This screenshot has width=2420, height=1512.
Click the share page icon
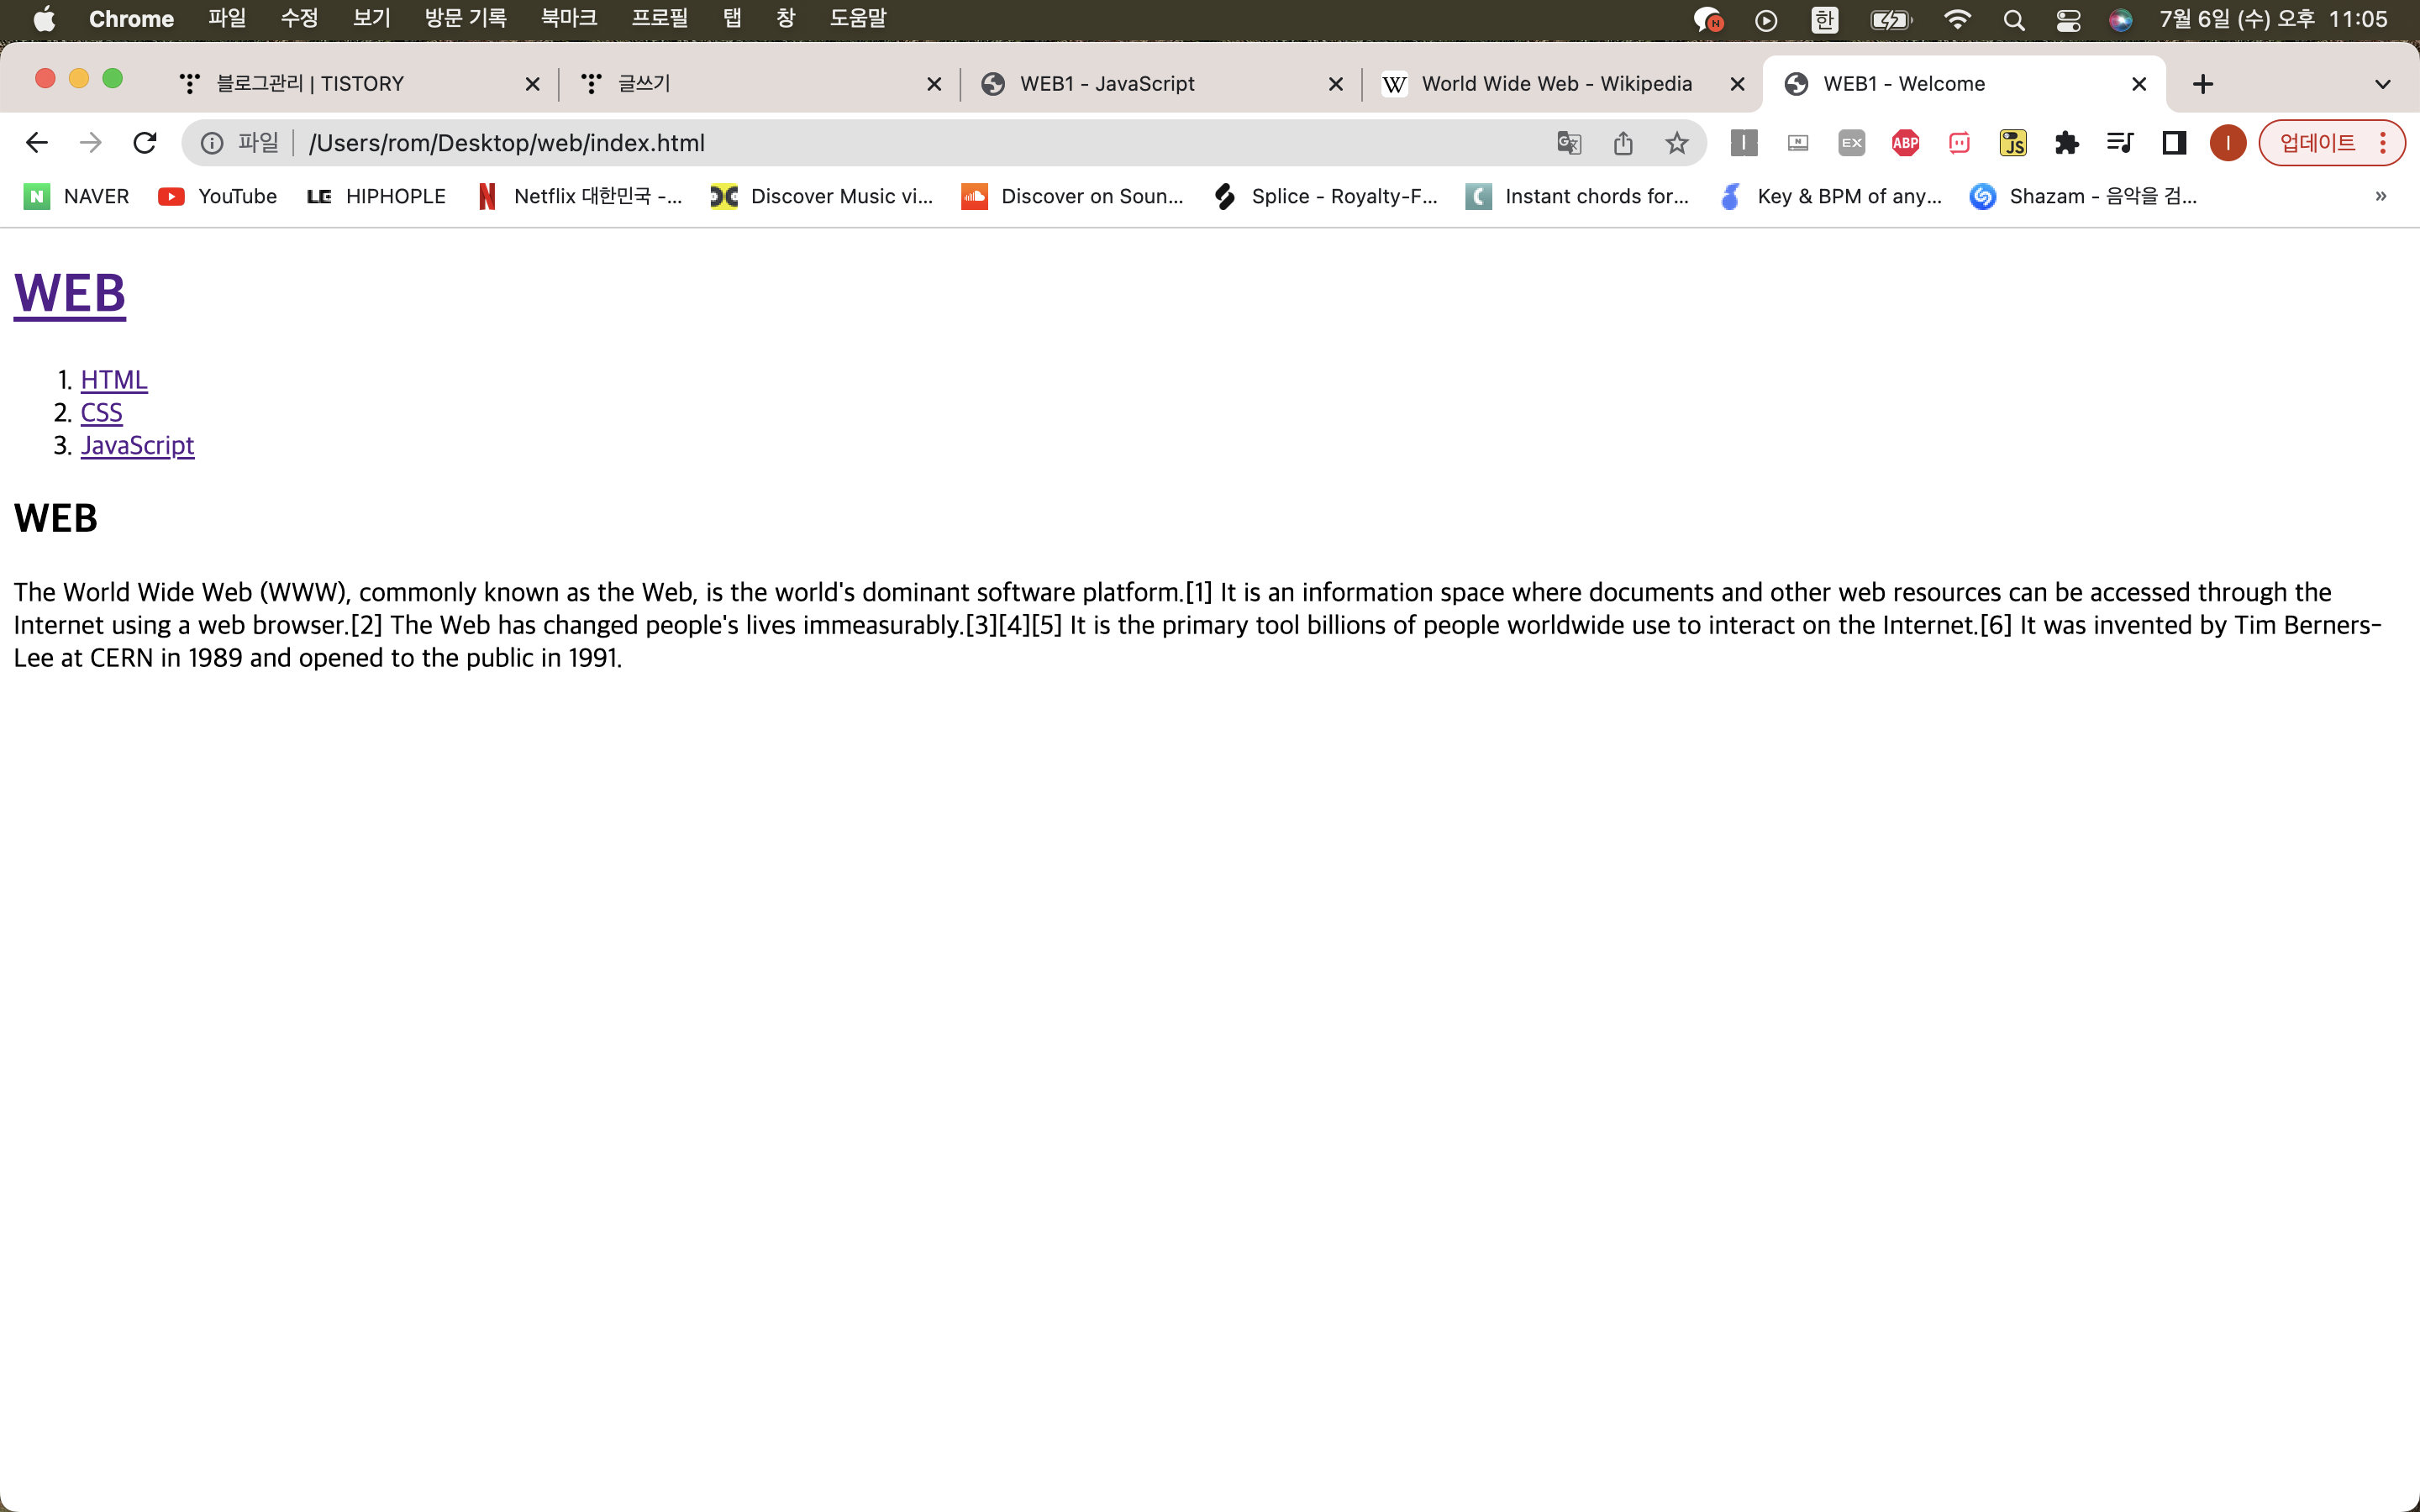[1623, 143]
